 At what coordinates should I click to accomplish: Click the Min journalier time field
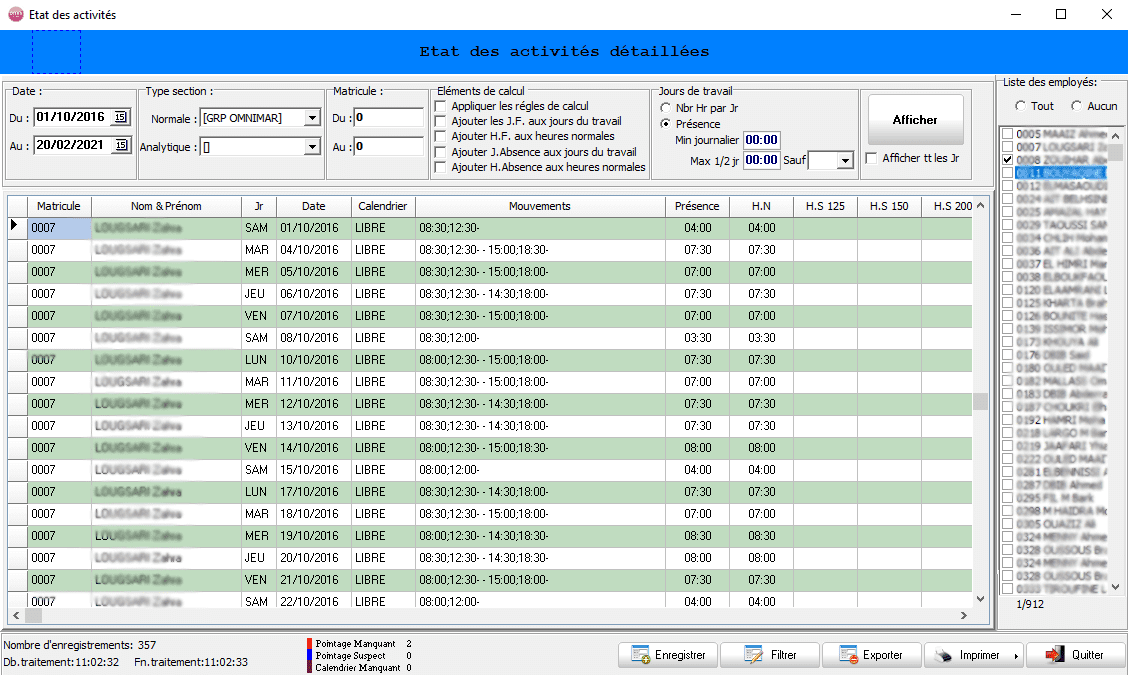click(761, 140)
